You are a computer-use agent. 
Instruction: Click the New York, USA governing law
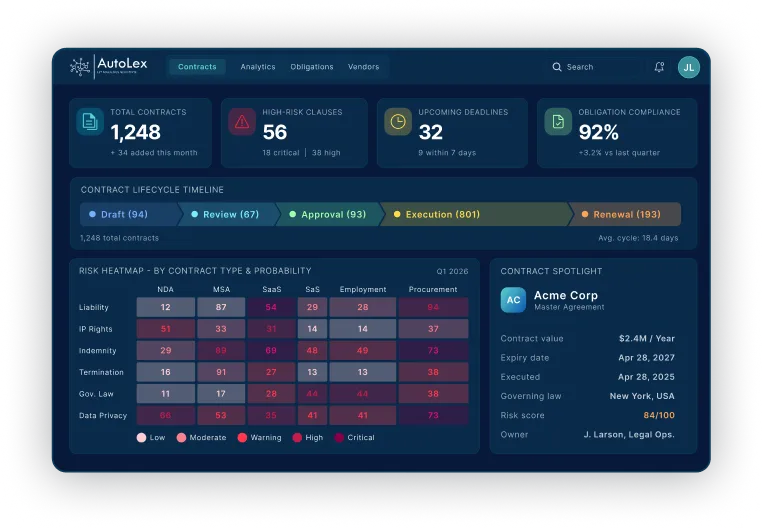click(x=642, y=396)
